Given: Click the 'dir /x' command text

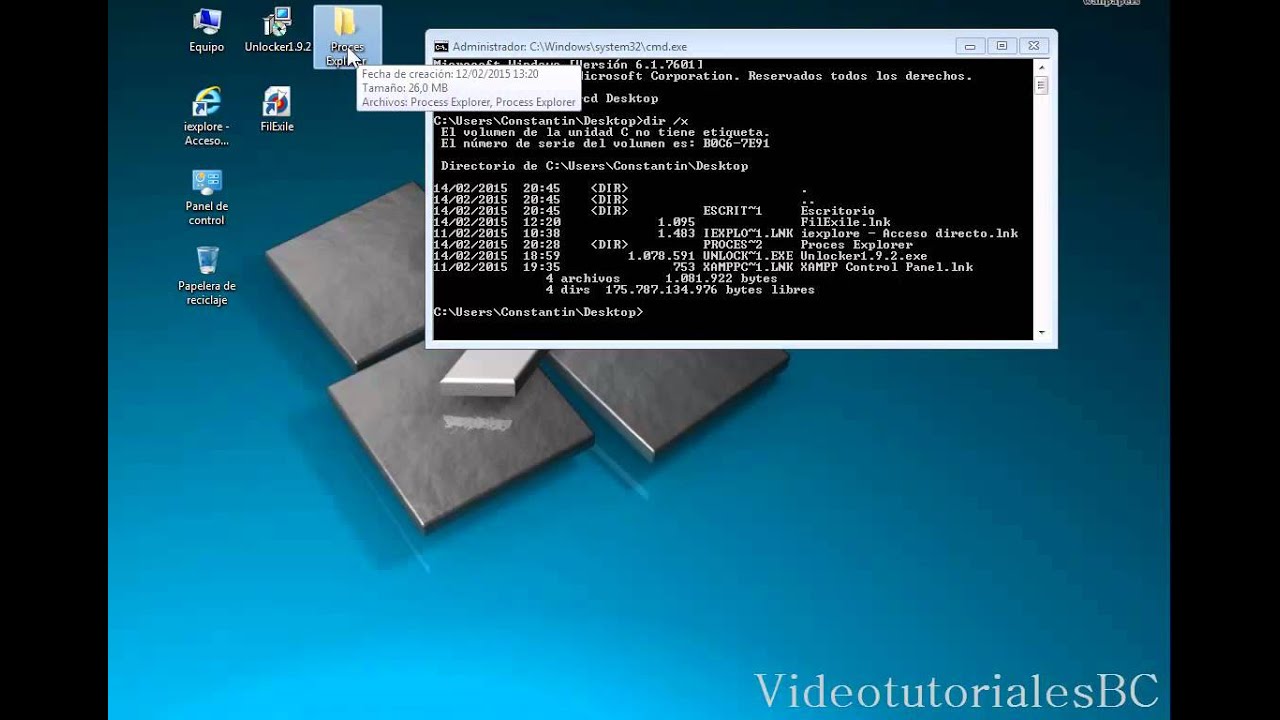Looking at the screenshot, I should [666, 121].
